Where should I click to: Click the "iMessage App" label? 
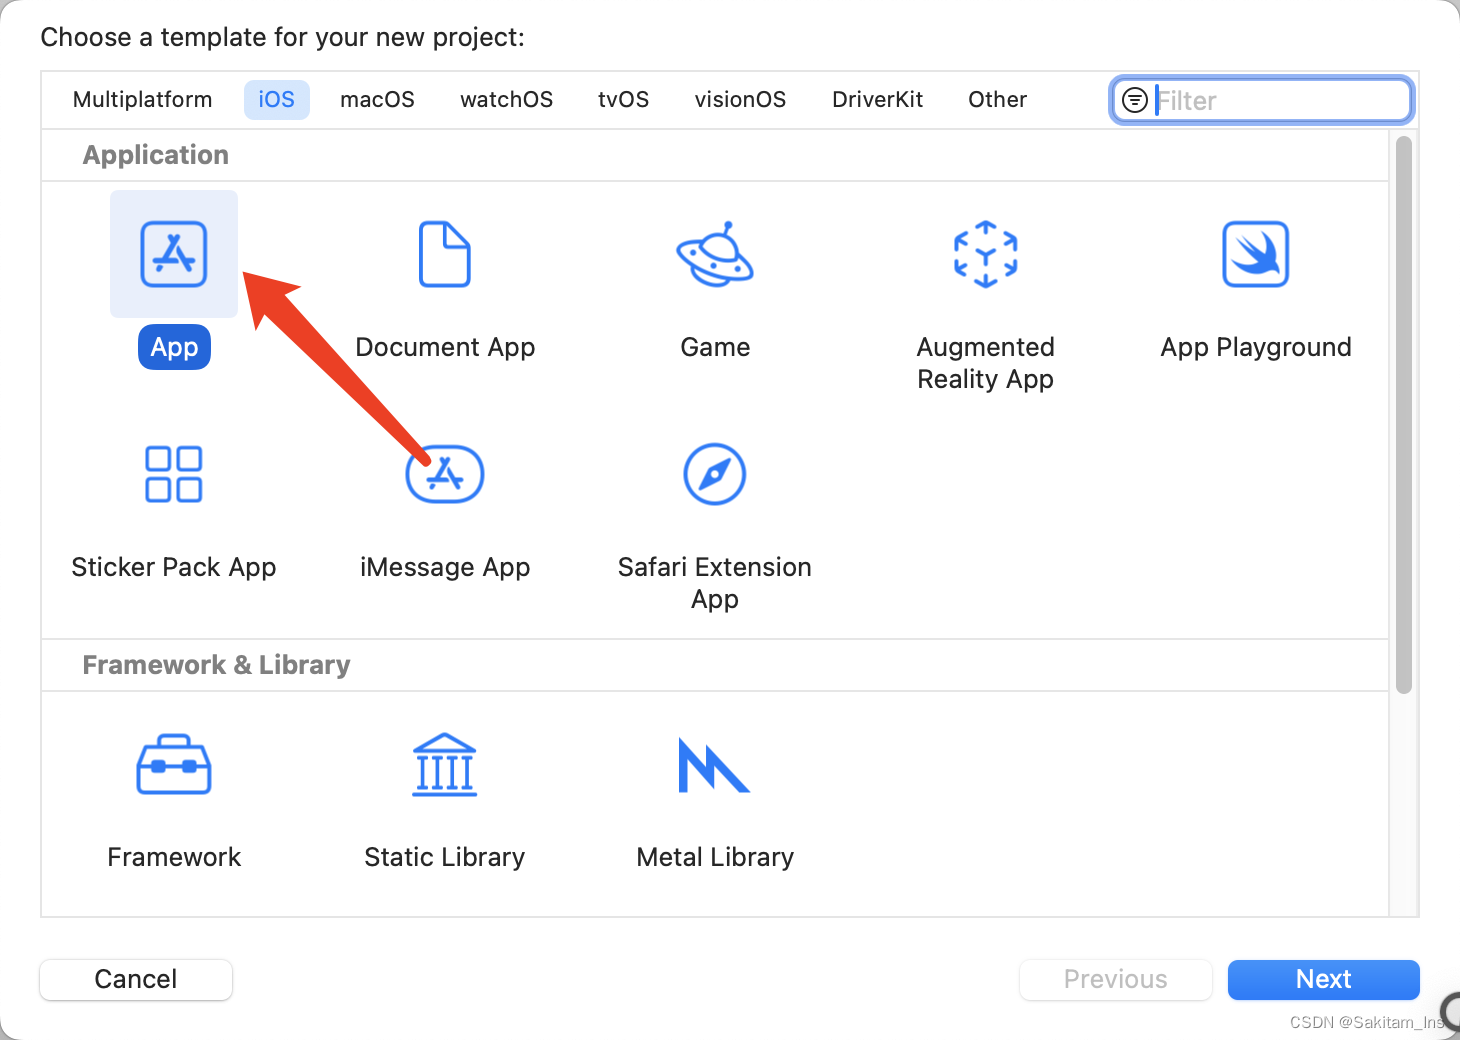point(445,567)
